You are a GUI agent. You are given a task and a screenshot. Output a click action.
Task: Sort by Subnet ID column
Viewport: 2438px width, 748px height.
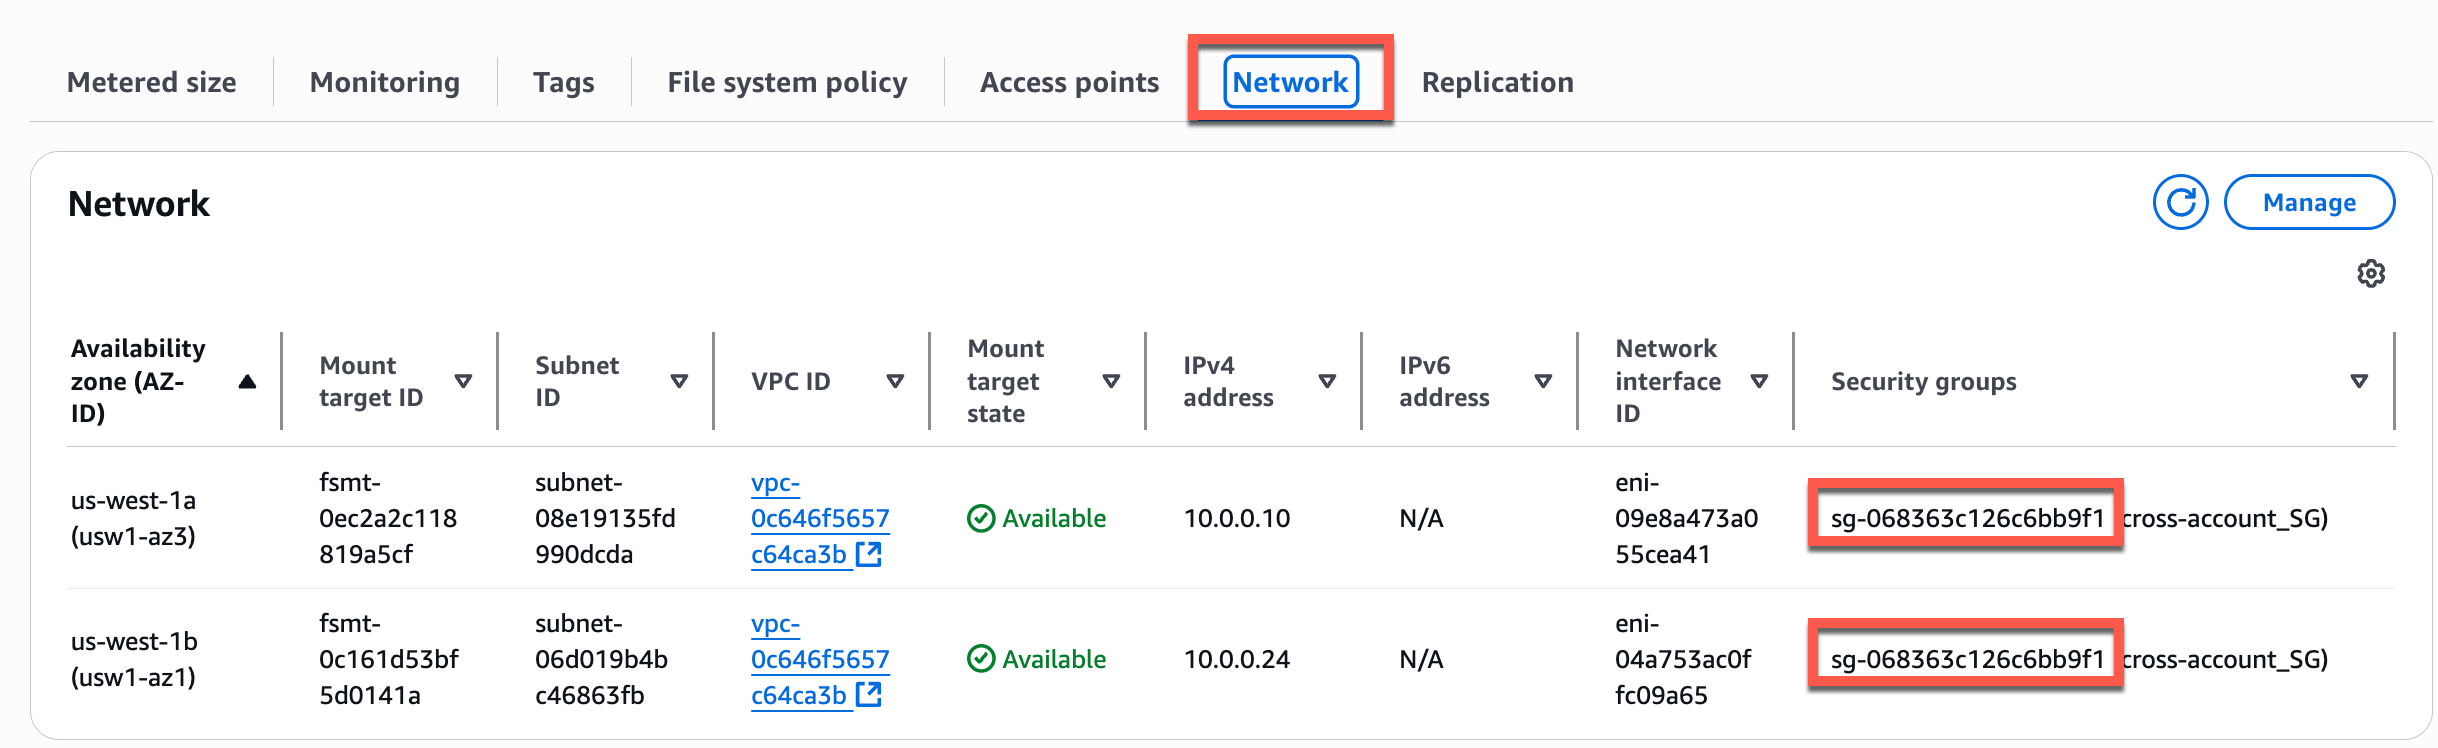(679, 381)
